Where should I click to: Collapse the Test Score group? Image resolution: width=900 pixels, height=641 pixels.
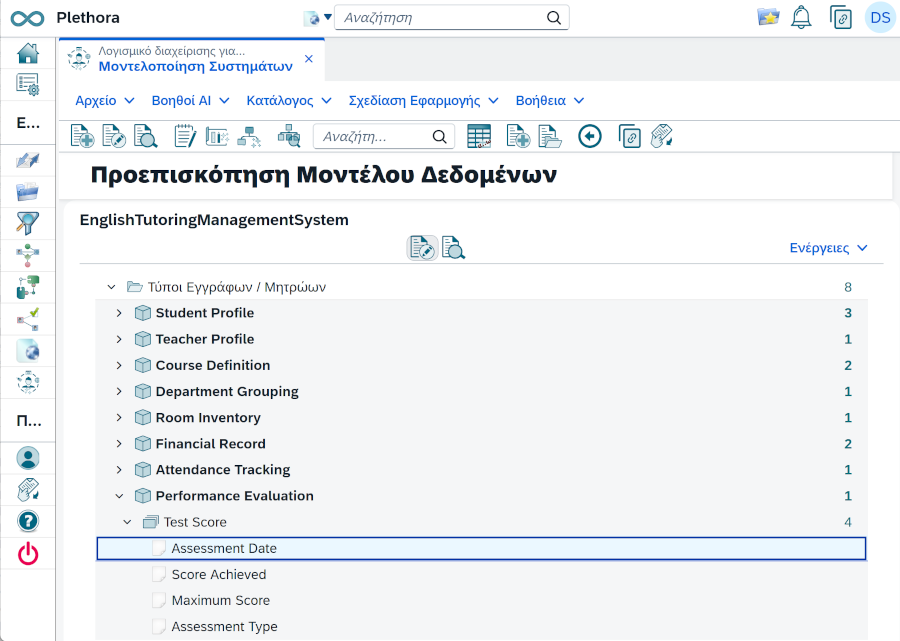127,522
